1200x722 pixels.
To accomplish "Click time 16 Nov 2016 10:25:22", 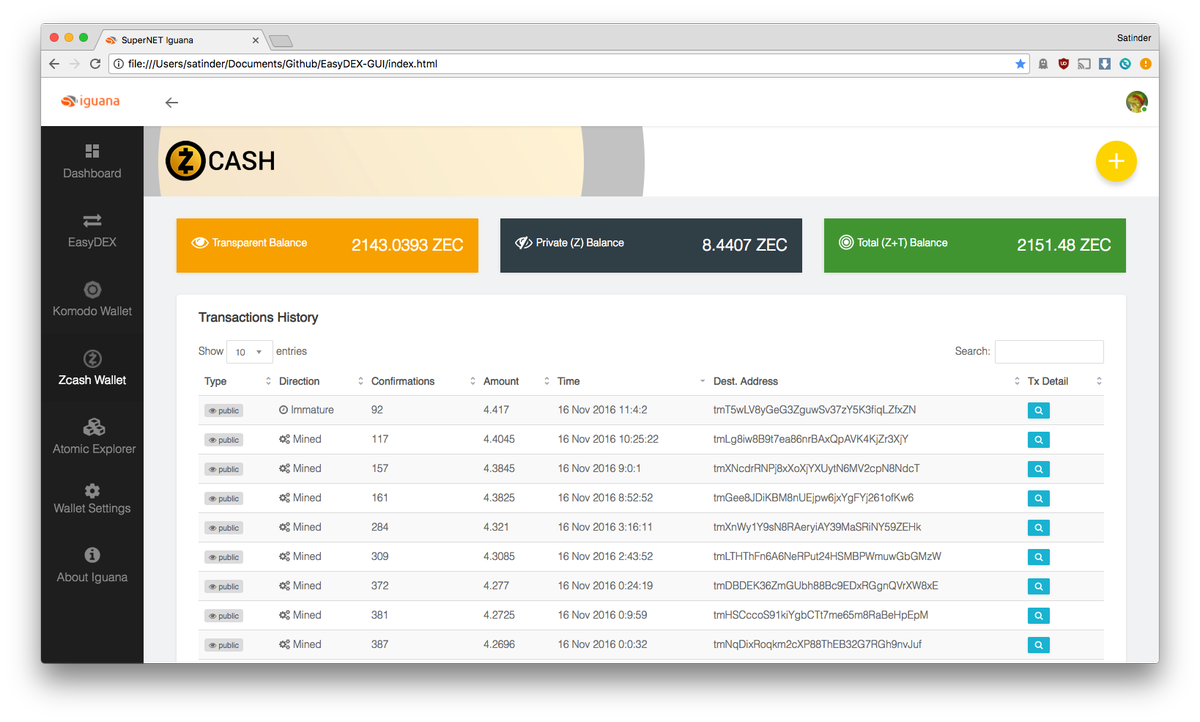I will click(x=608, y=439).
